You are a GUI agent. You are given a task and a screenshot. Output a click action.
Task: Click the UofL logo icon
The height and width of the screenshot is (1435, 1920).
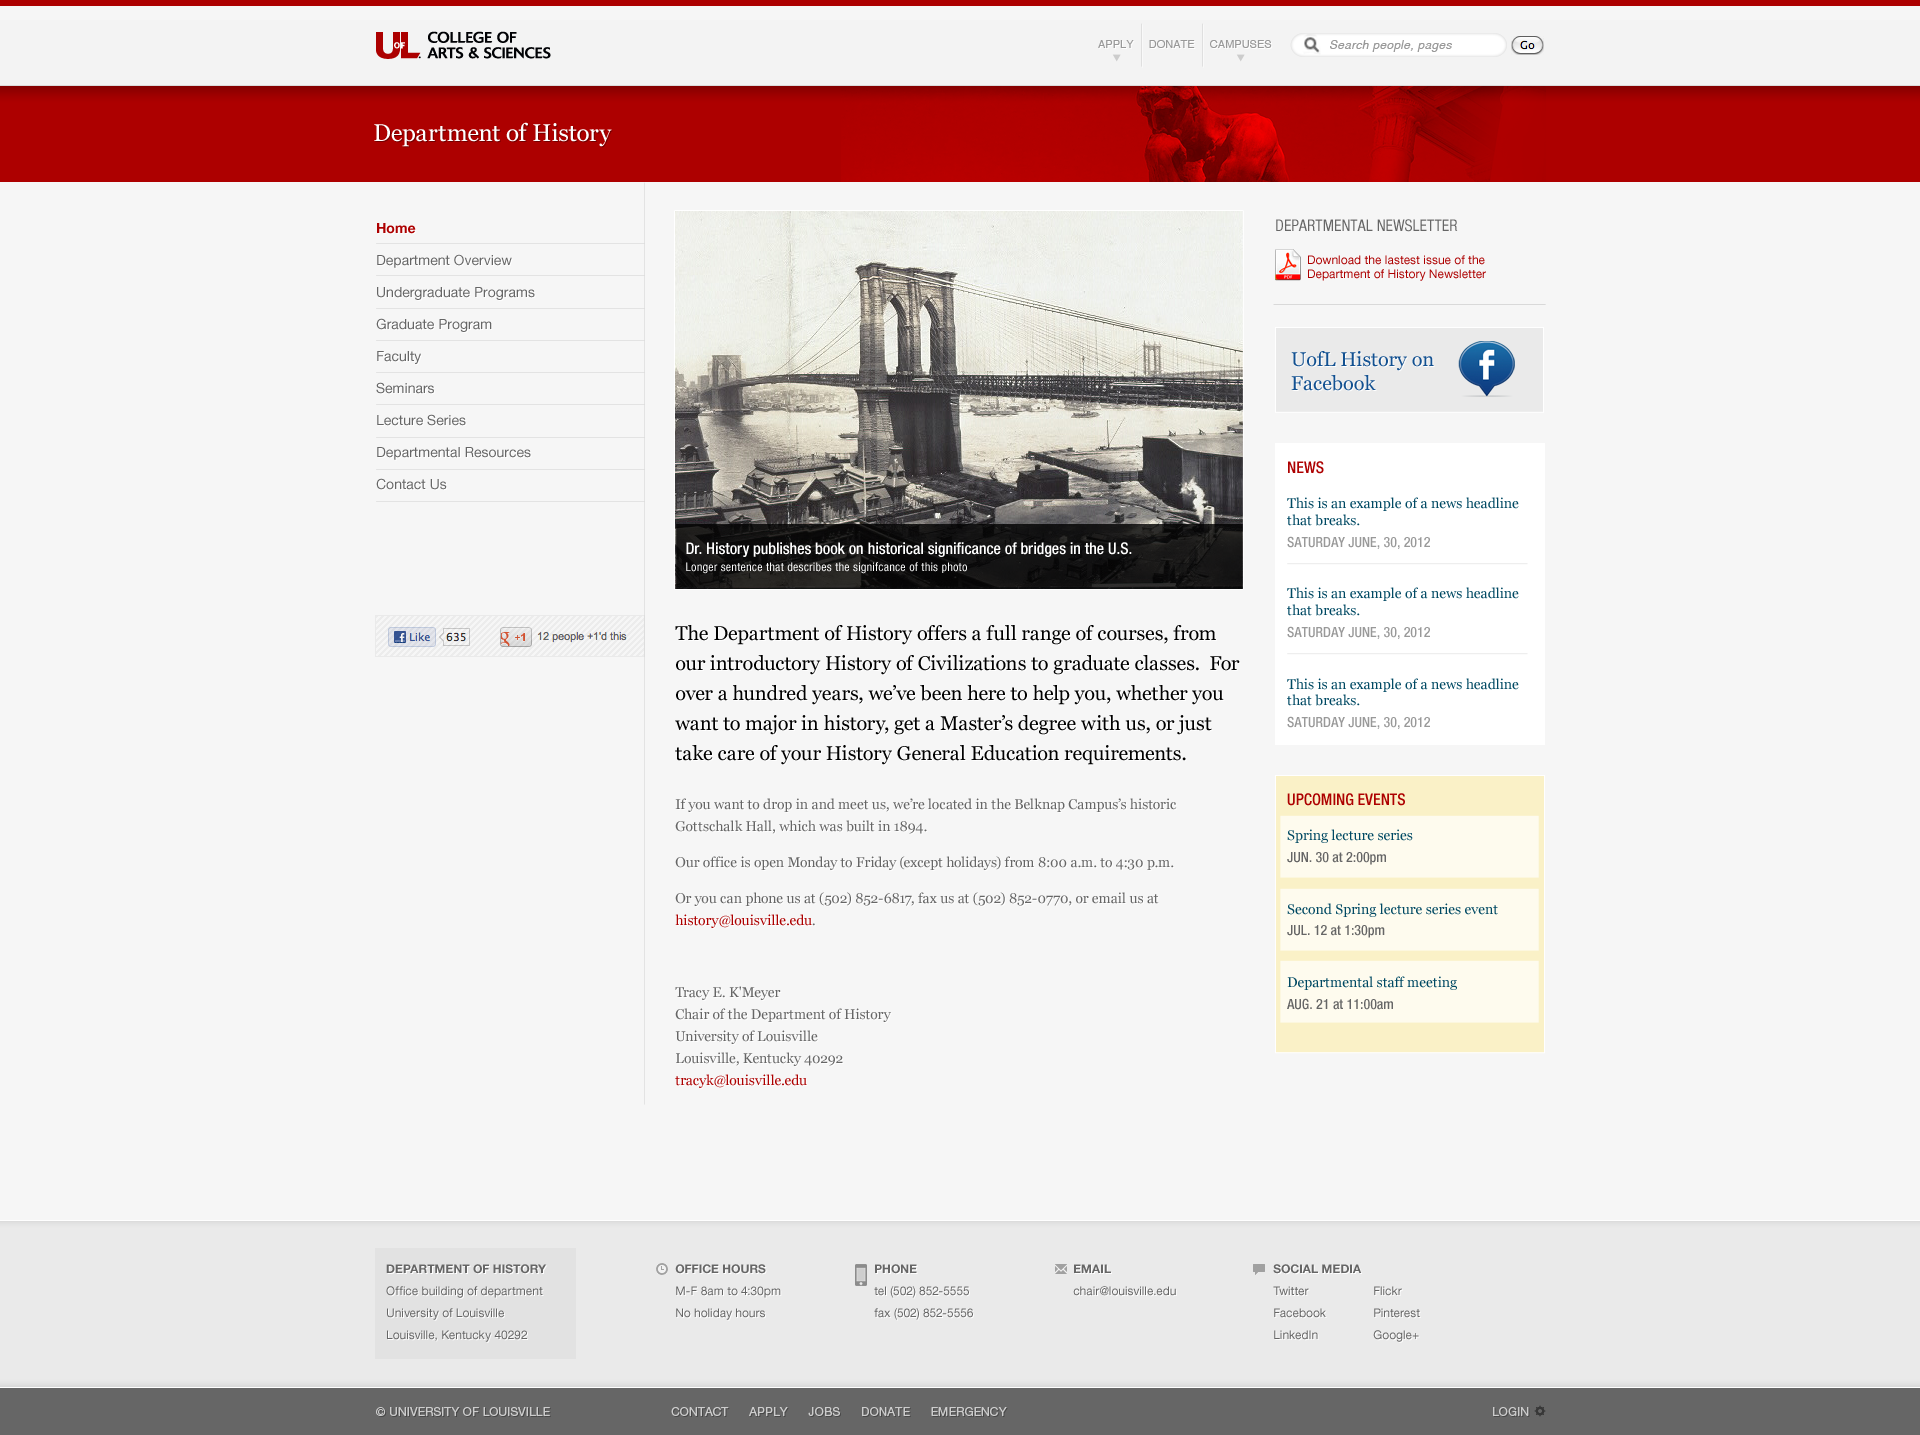click(x=397, y=45)
